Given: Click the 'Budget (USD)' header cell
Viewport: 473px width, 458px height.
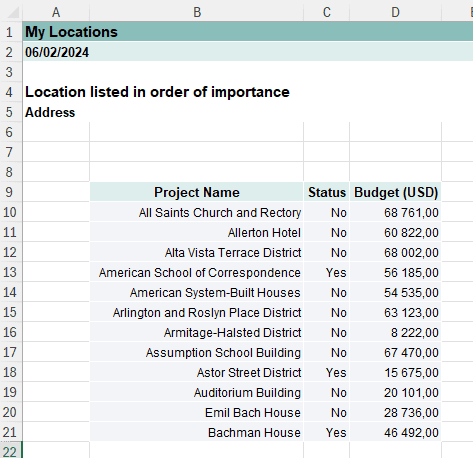Looking at the screenshot, I should click(x=395, y=192).
